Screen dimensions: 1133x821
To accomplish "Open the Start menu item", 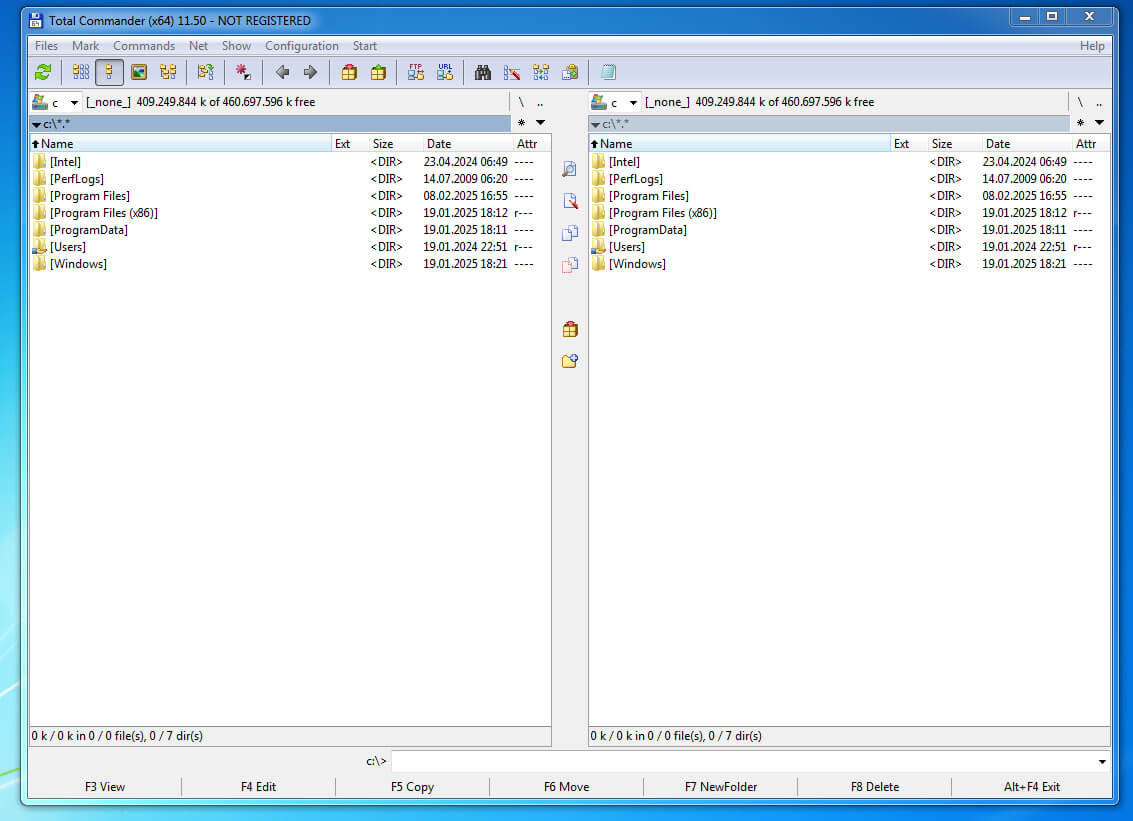I will coord(364,46).
